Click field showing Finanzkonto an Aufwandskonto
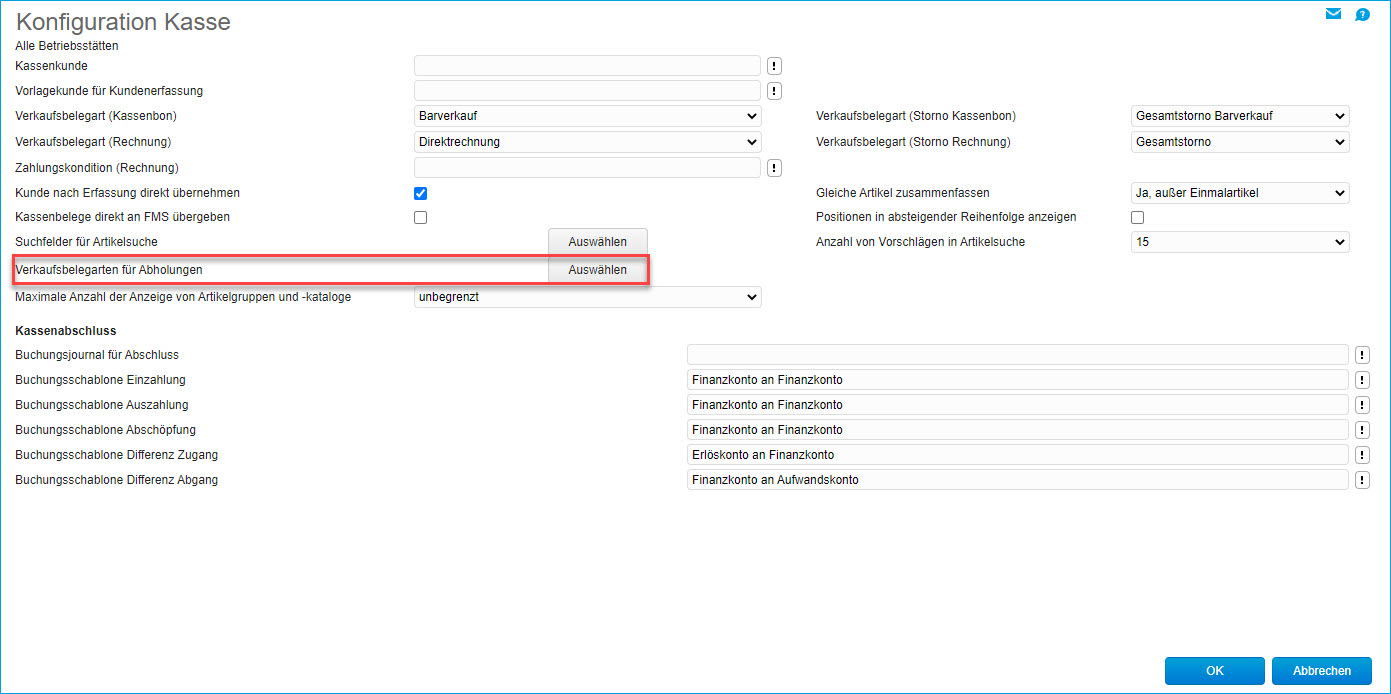 coord(1018,480)
